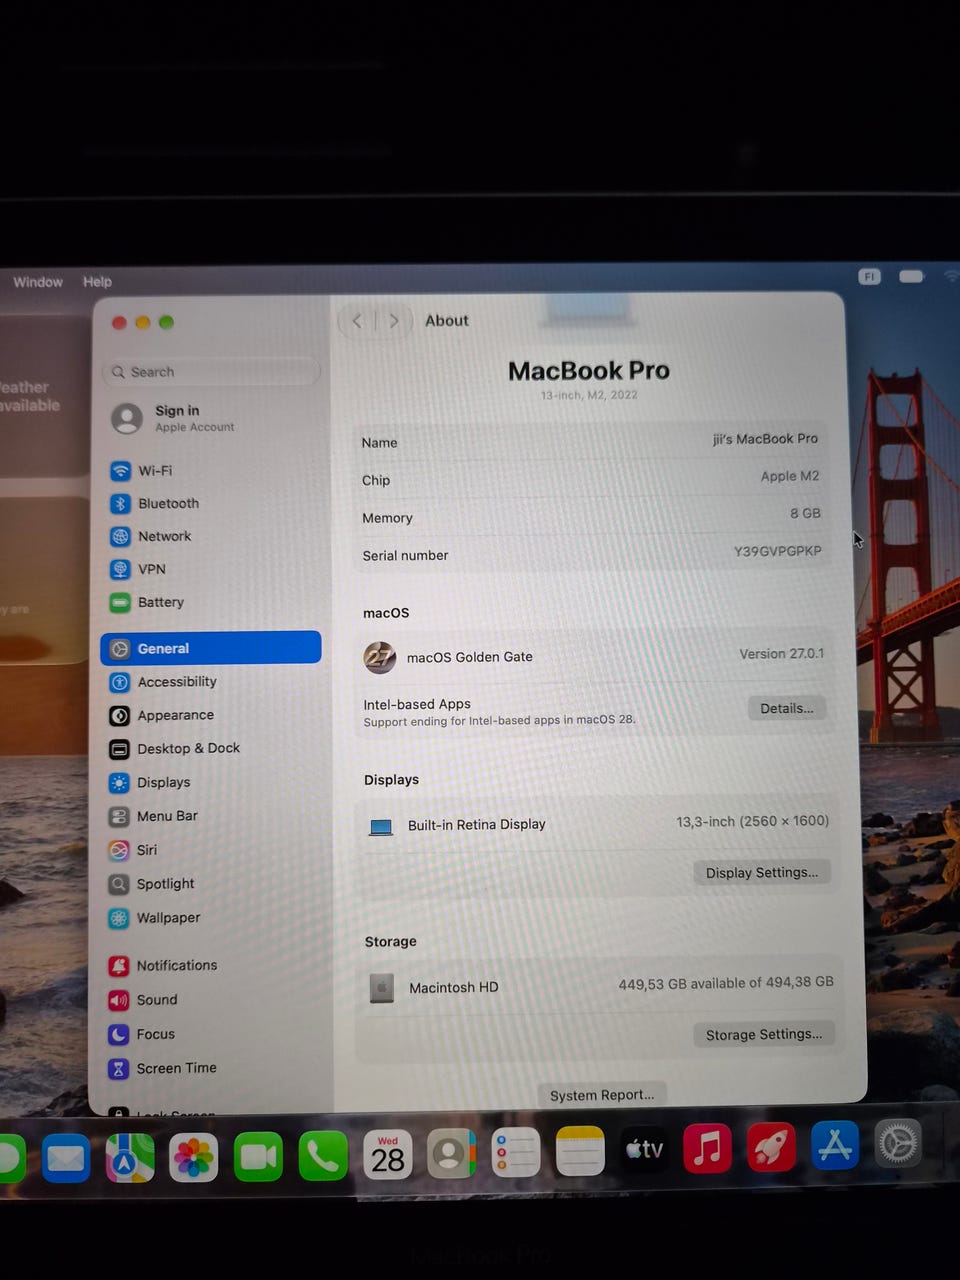Open FaceTime from the Dock

click(x=258, y=1156)
